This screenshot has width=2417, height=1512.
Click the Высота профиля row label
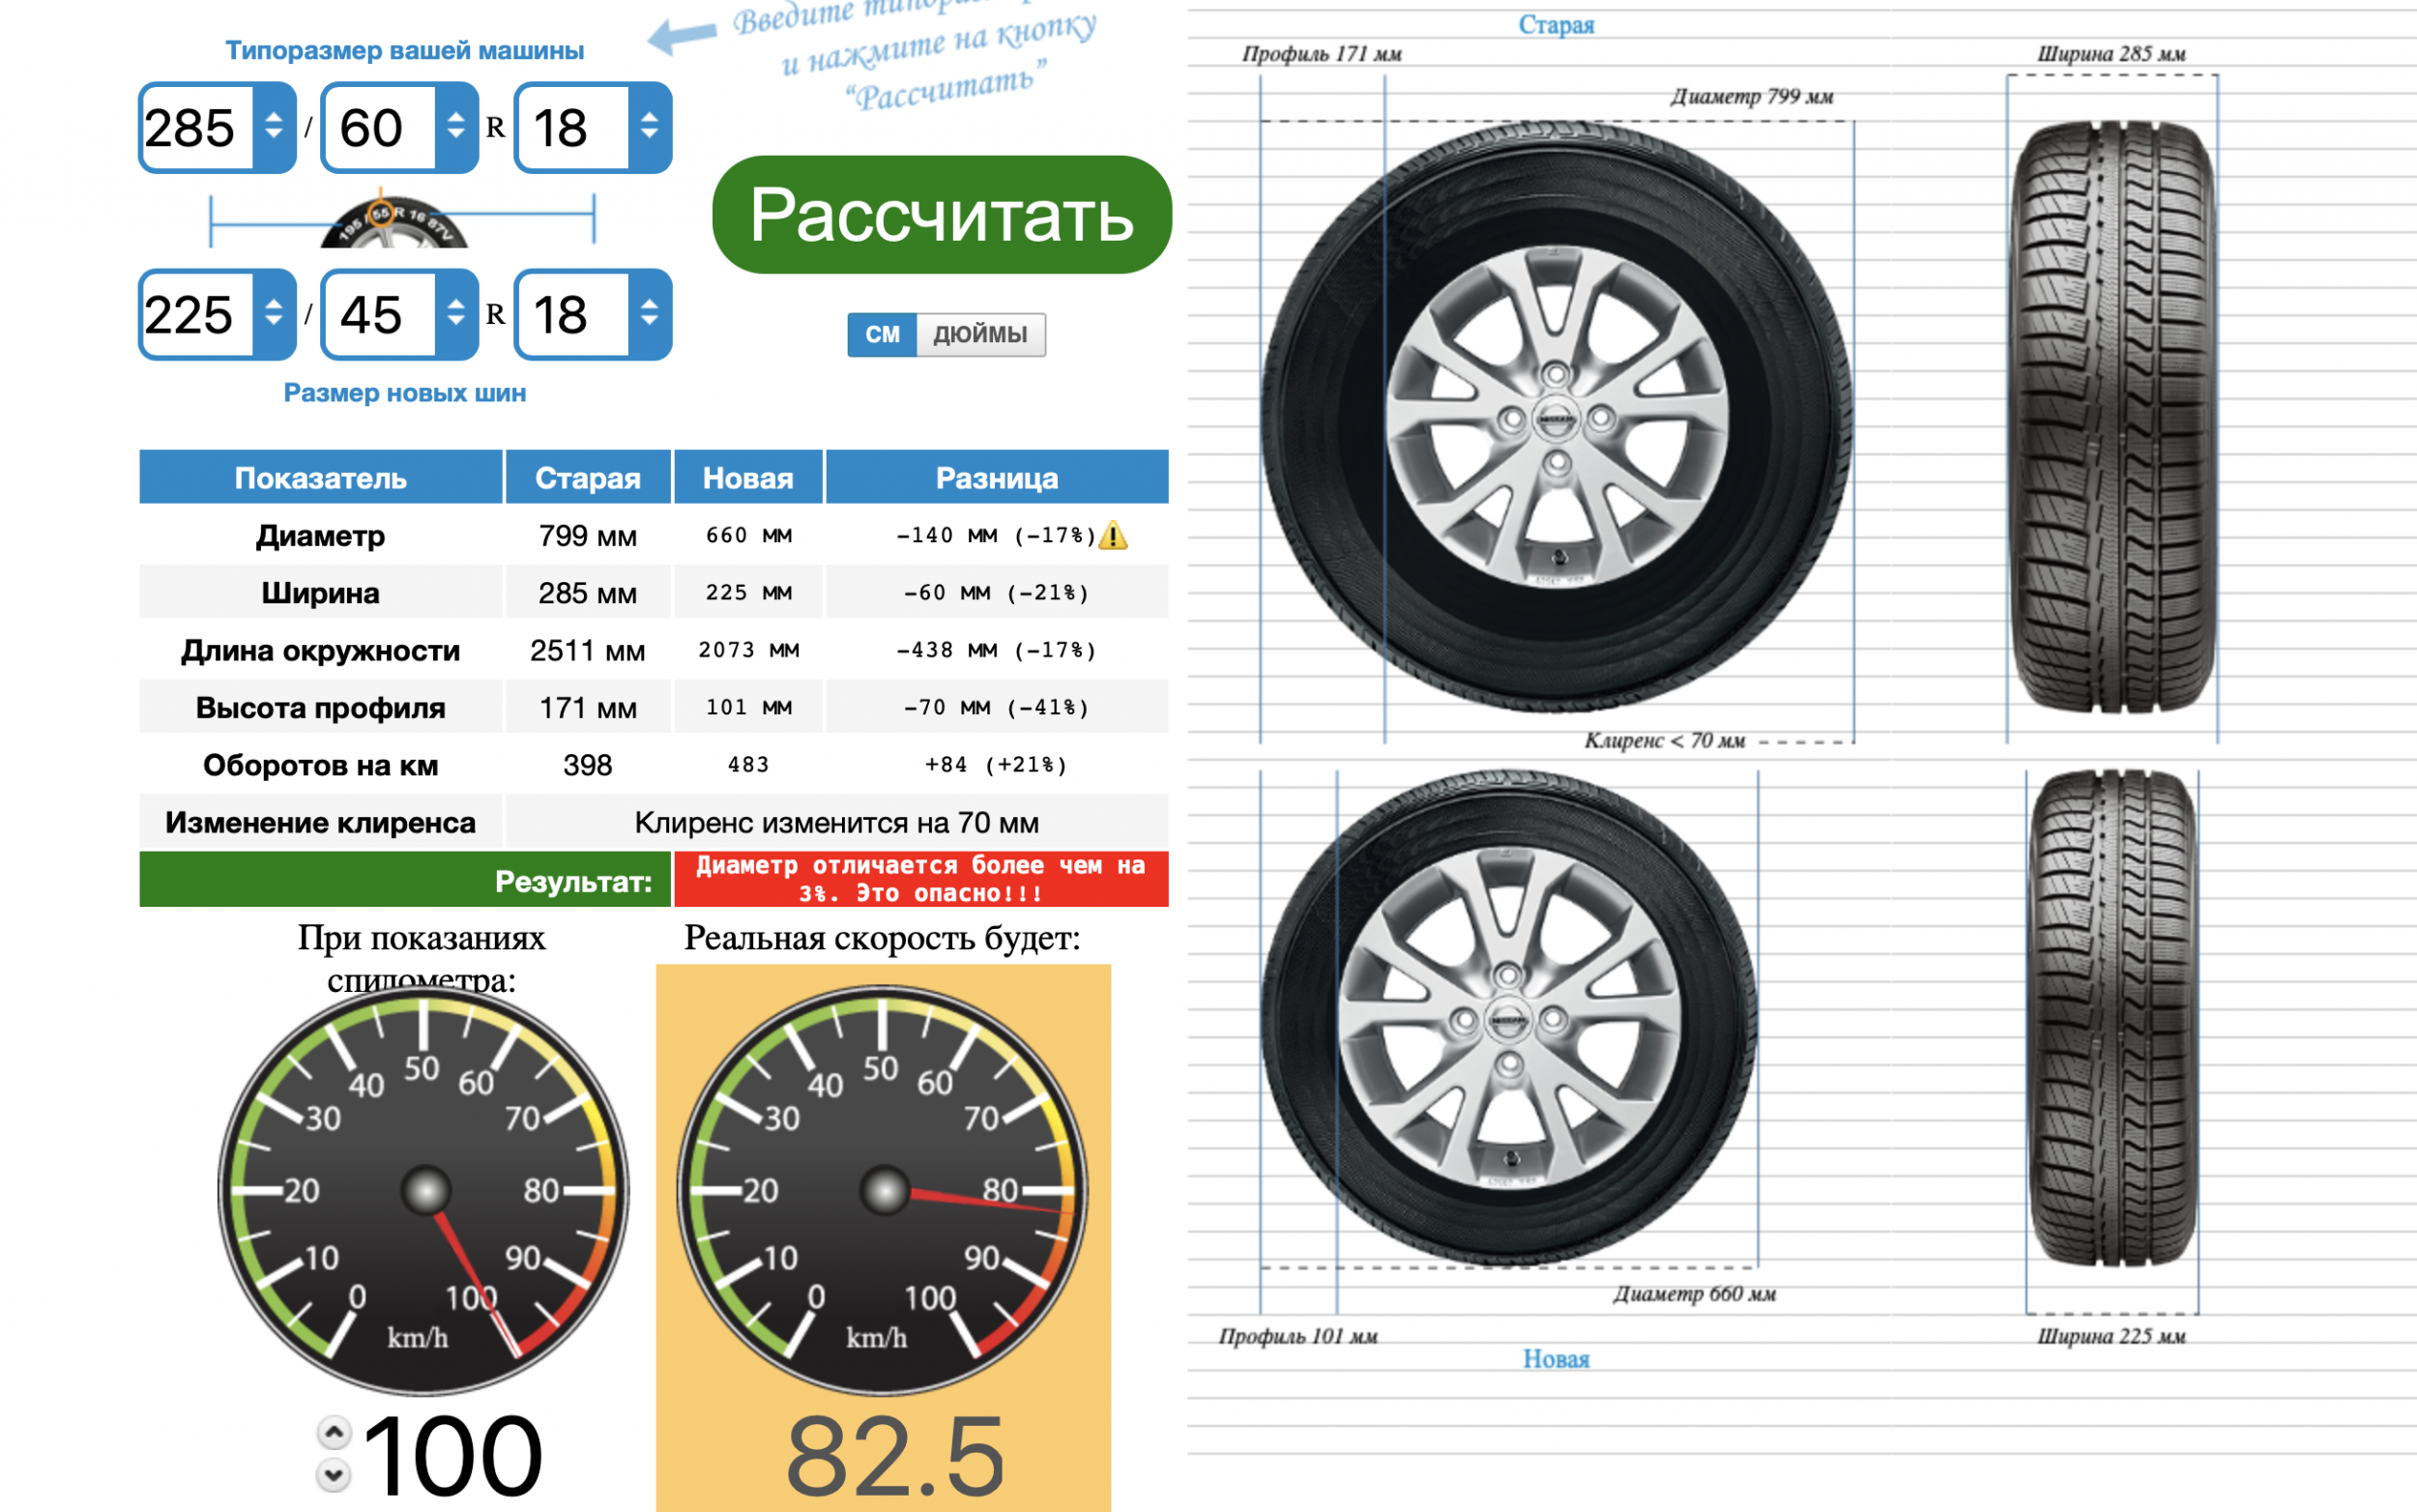tap(320, 707)
